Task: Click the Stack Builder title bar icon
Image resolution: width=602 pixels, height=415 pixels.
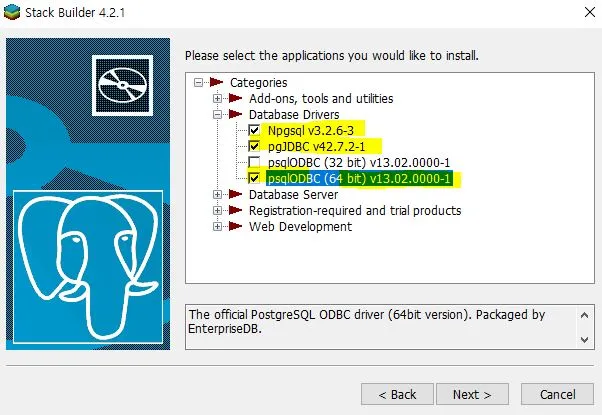Action: pyautogui.click(x=12, y=12)
